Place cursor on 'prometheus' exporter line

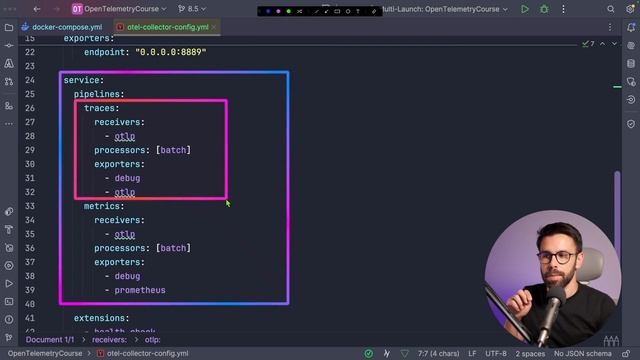pos(140,290)
